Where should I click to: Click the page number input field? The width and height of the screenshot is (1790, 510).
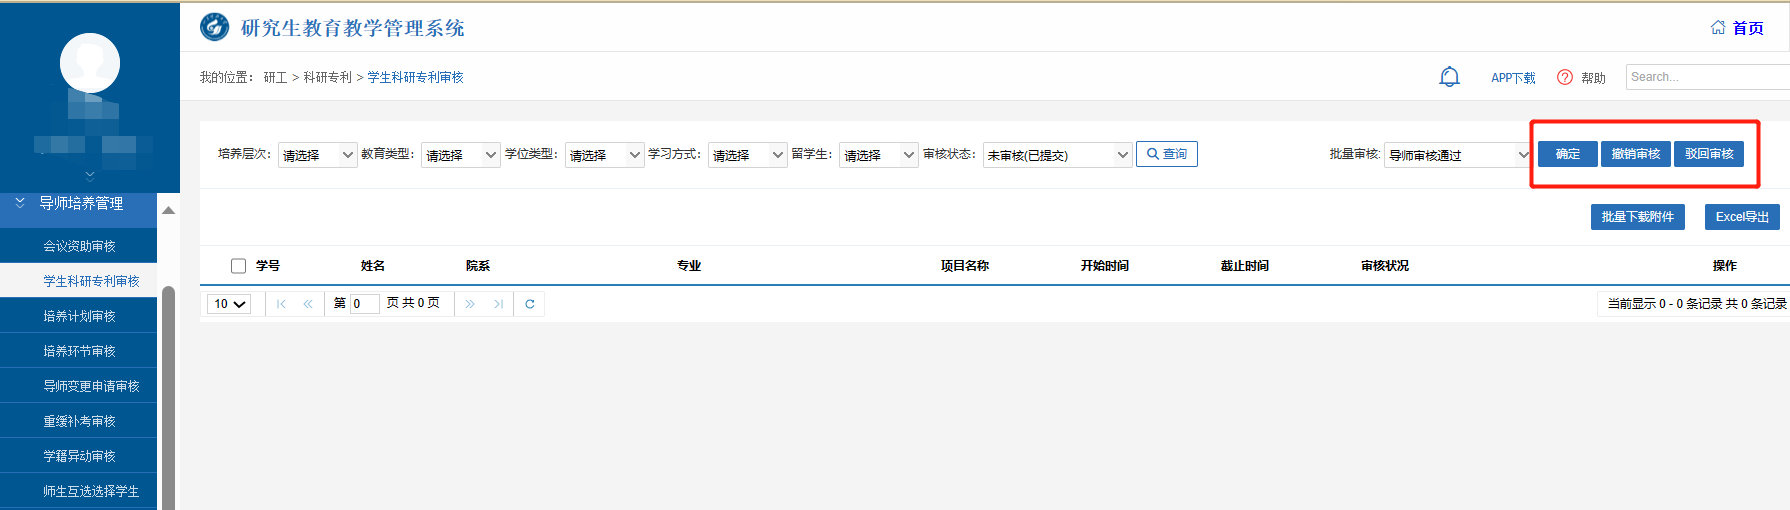[x=364, y=304]
